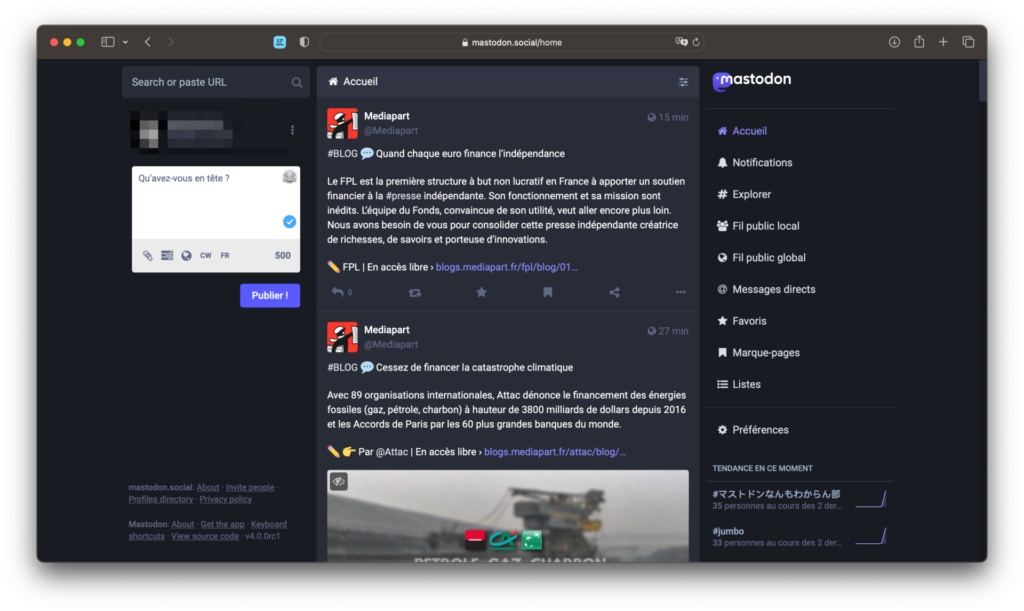Open the profile three-dot menu
This screenshot has height=611, width=1024.
[x=293, y=130]
